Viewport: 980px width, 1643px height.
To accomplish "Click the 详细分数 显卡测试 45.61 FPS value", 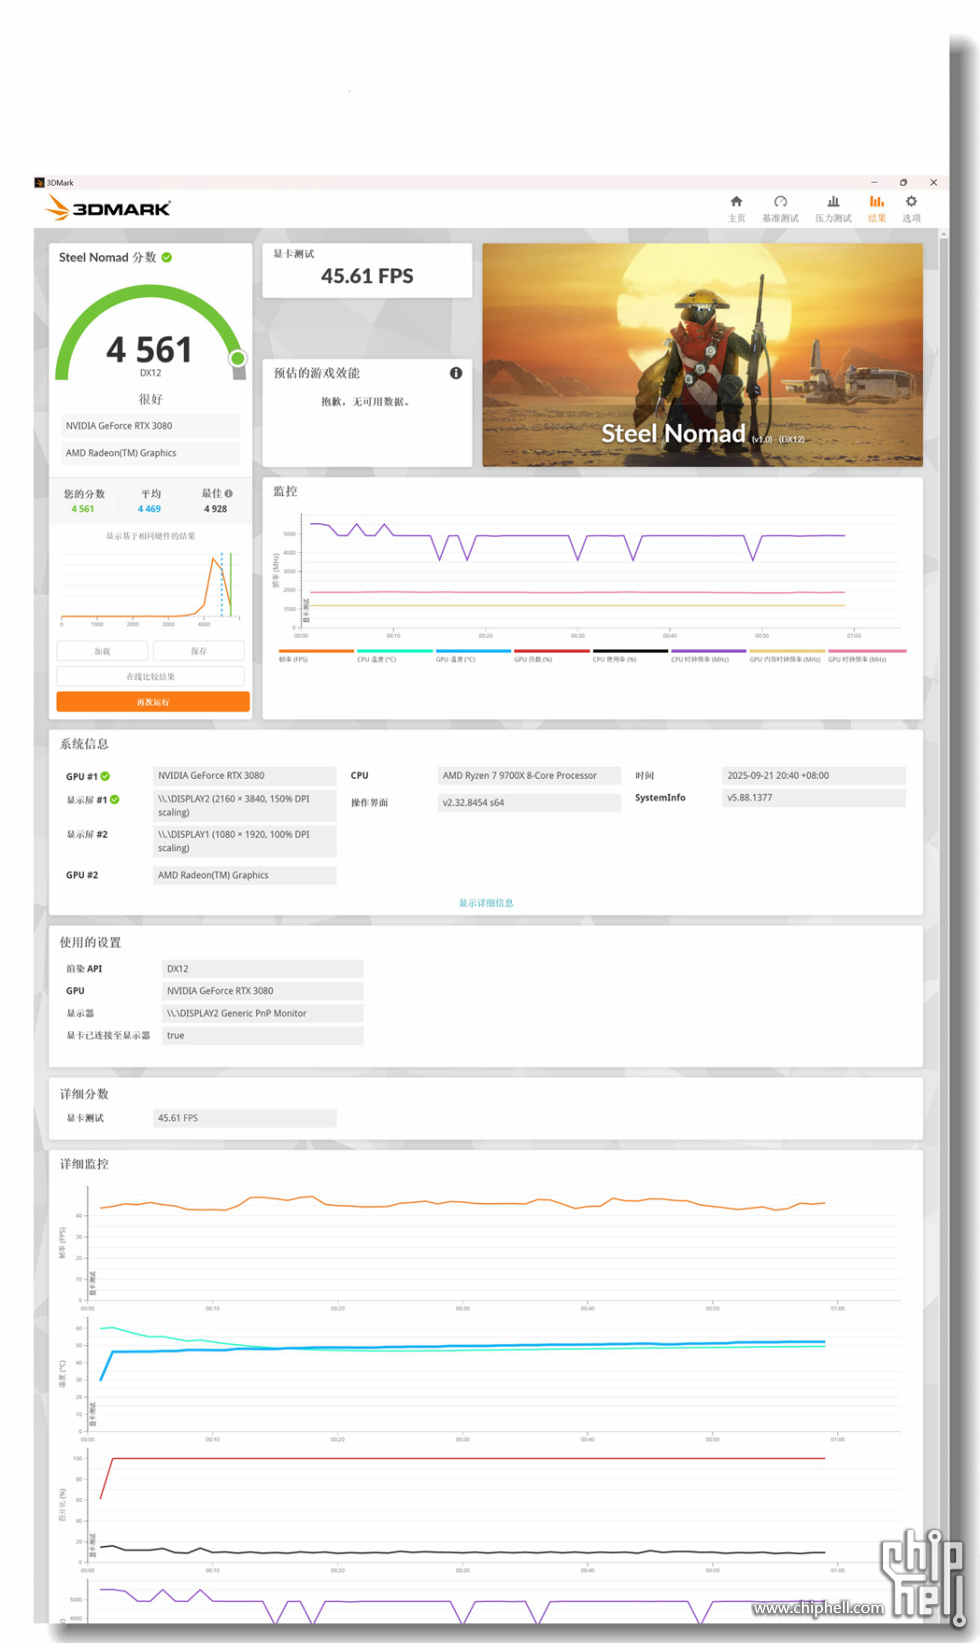I will tap(245, 1118).
